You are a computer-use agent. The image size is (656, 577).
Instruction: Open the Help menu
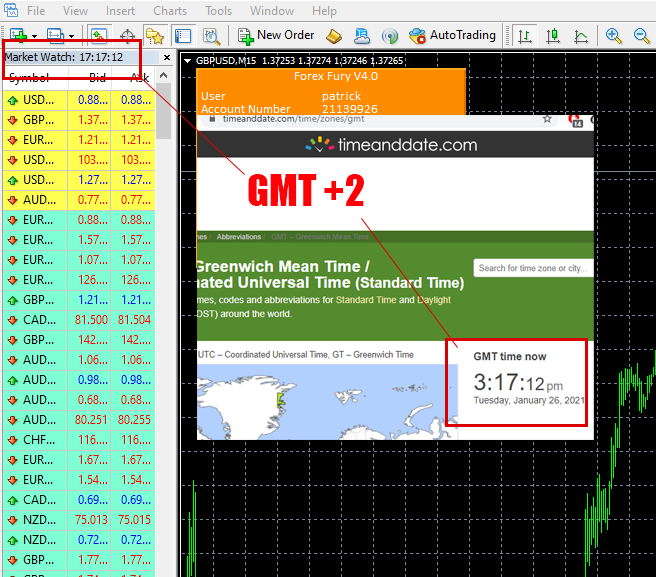(x=324, y=10)
